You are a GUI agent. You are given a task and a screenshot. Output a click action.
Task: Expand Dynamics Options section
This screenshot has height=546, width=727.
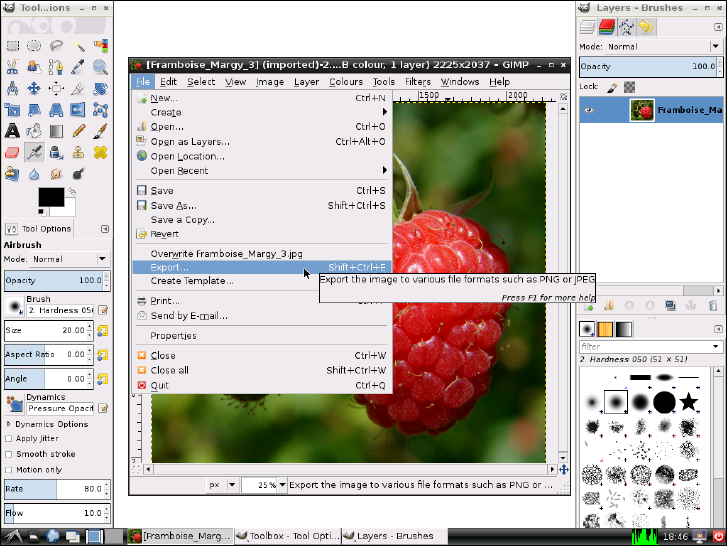(x=8, y=424)
